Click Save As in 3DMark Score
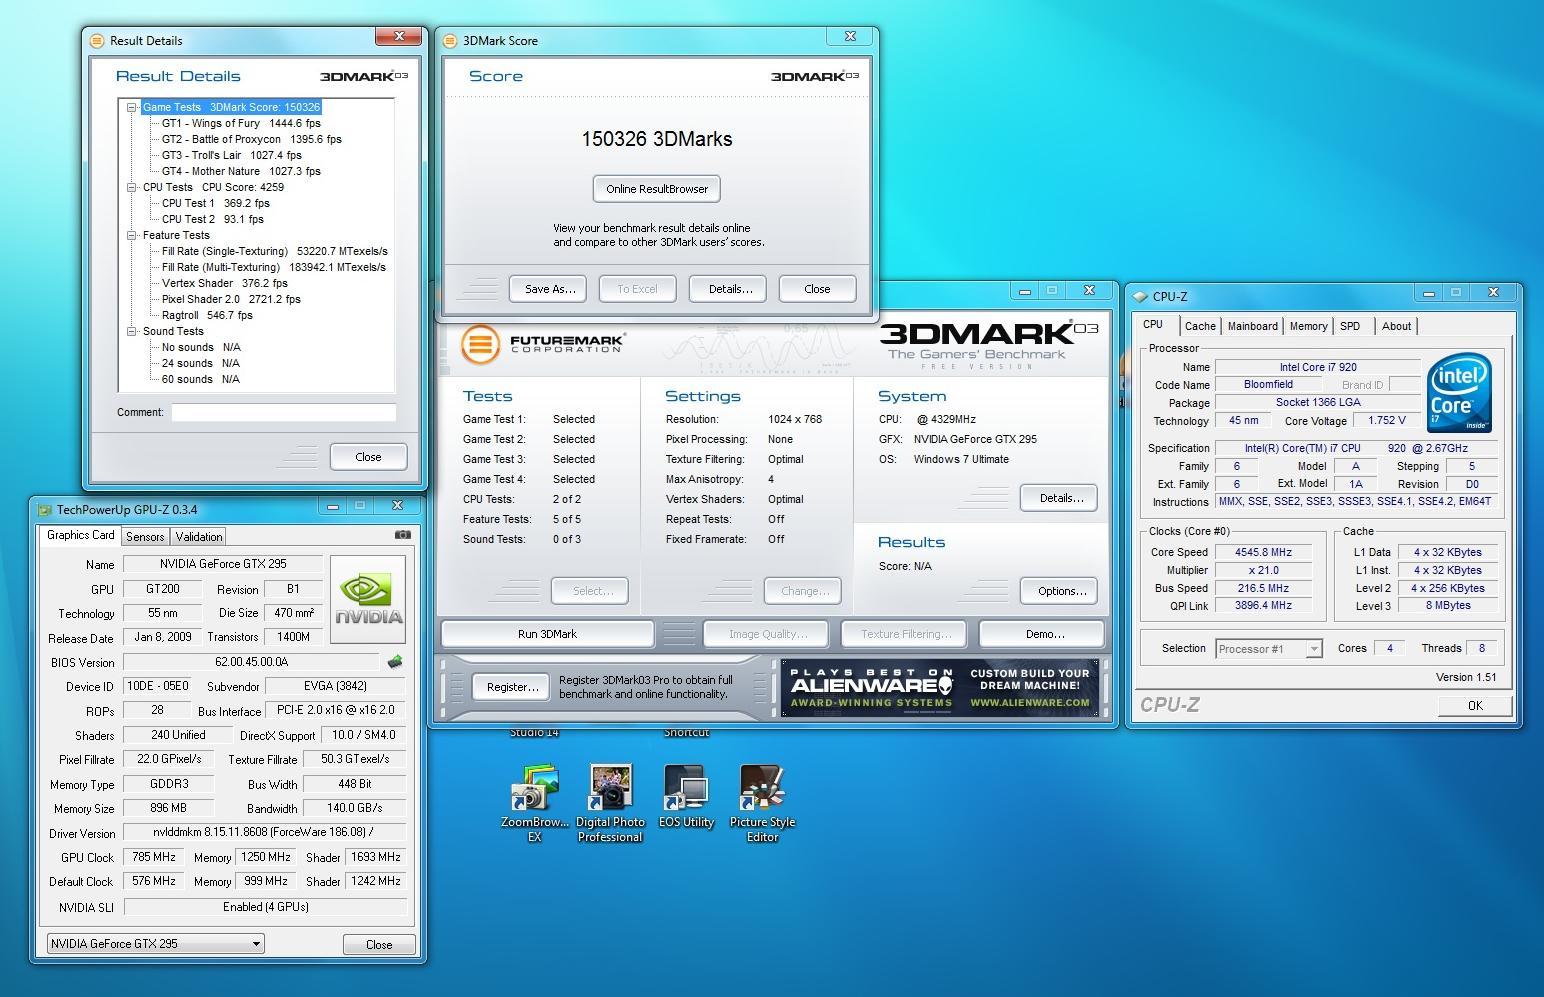This screenshot has height=997, width=1544. click(550, 289)
